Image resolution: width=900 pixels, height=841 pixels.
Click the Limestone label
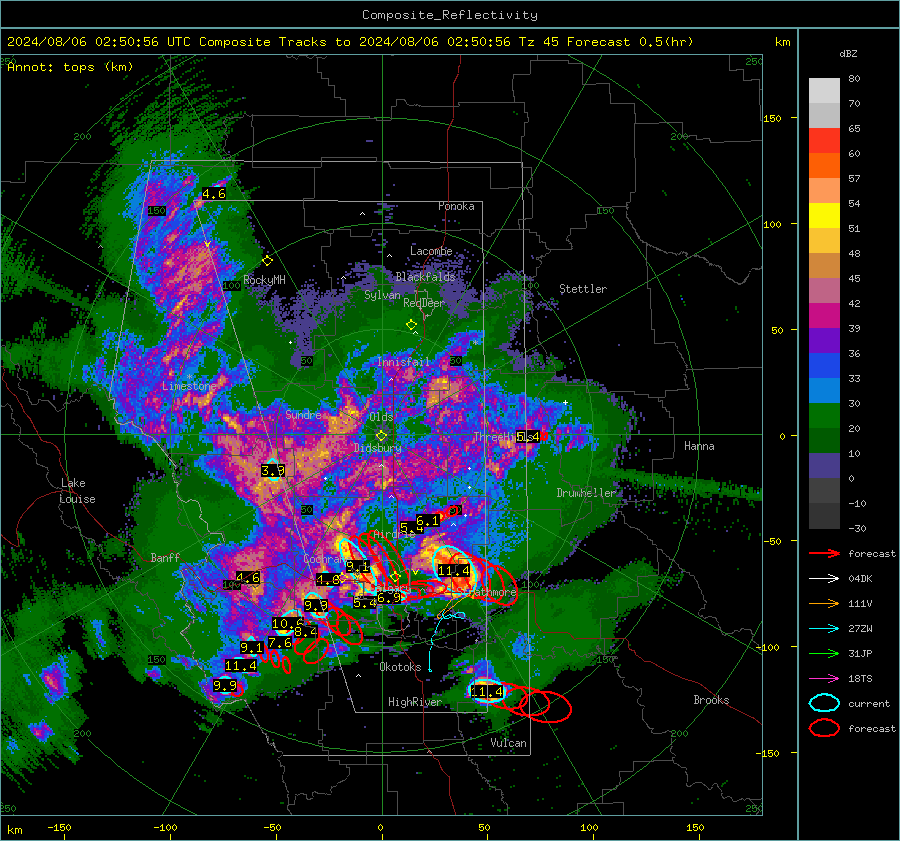[x=189, y=386]
